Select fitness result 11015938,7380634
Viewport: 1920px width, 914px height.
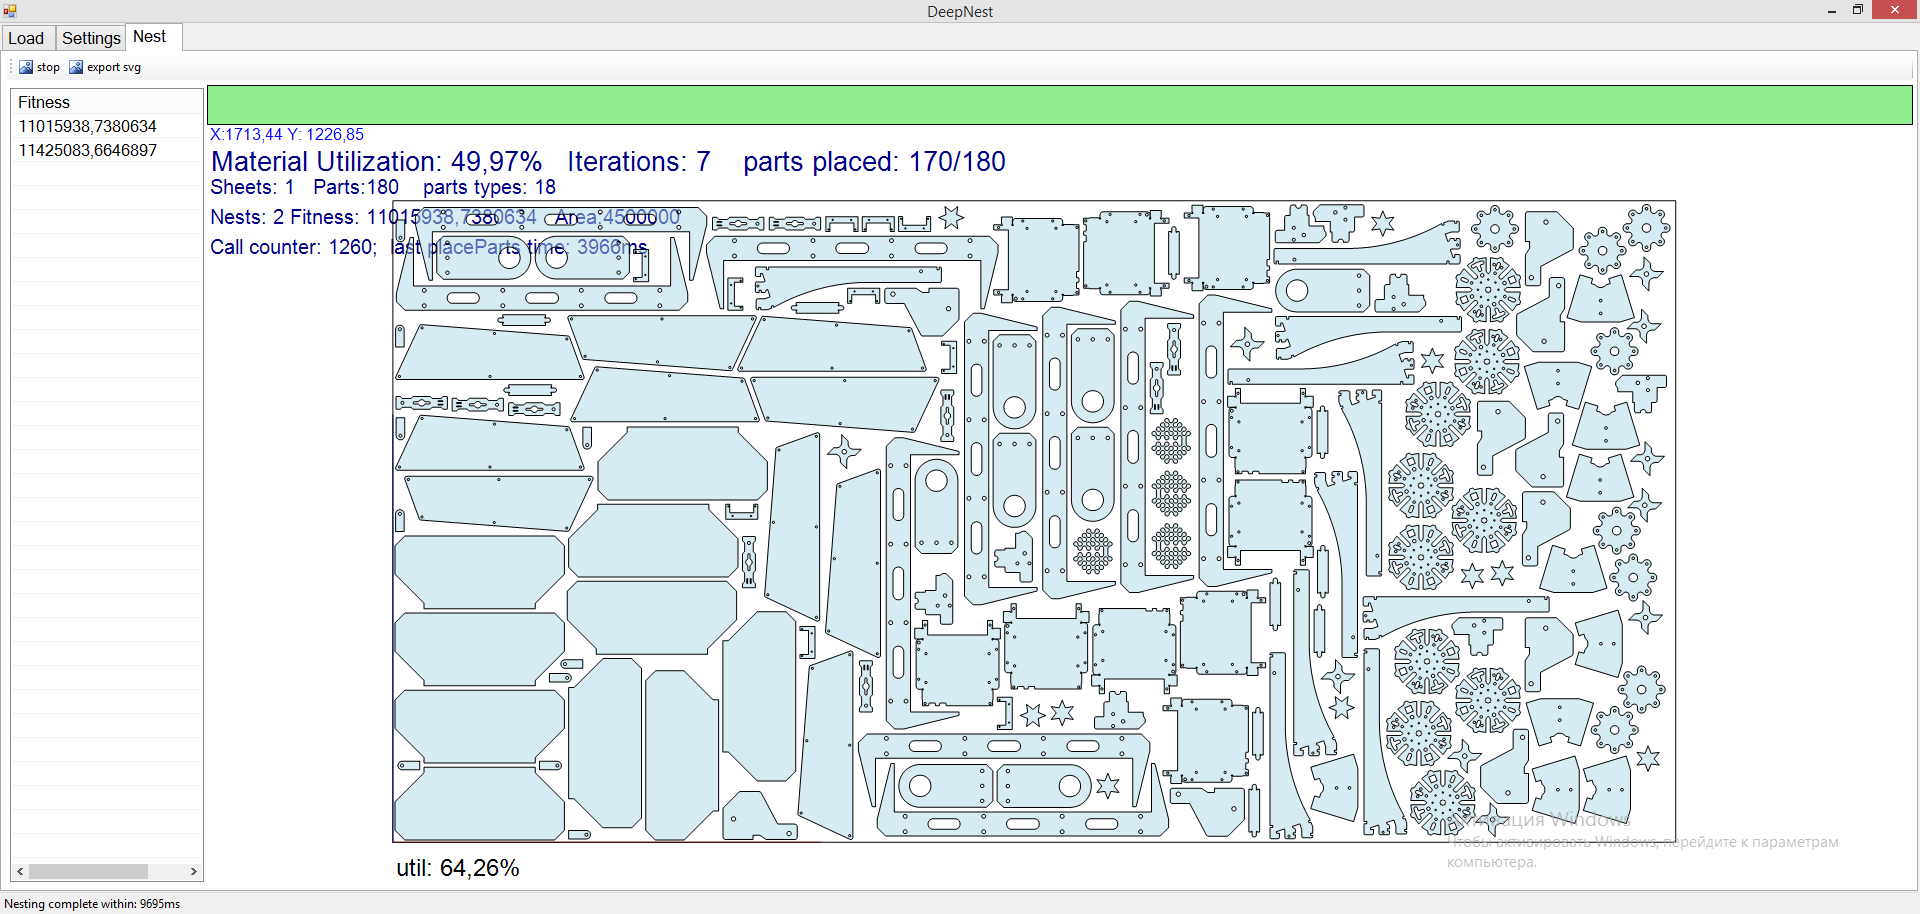point(88,126)
